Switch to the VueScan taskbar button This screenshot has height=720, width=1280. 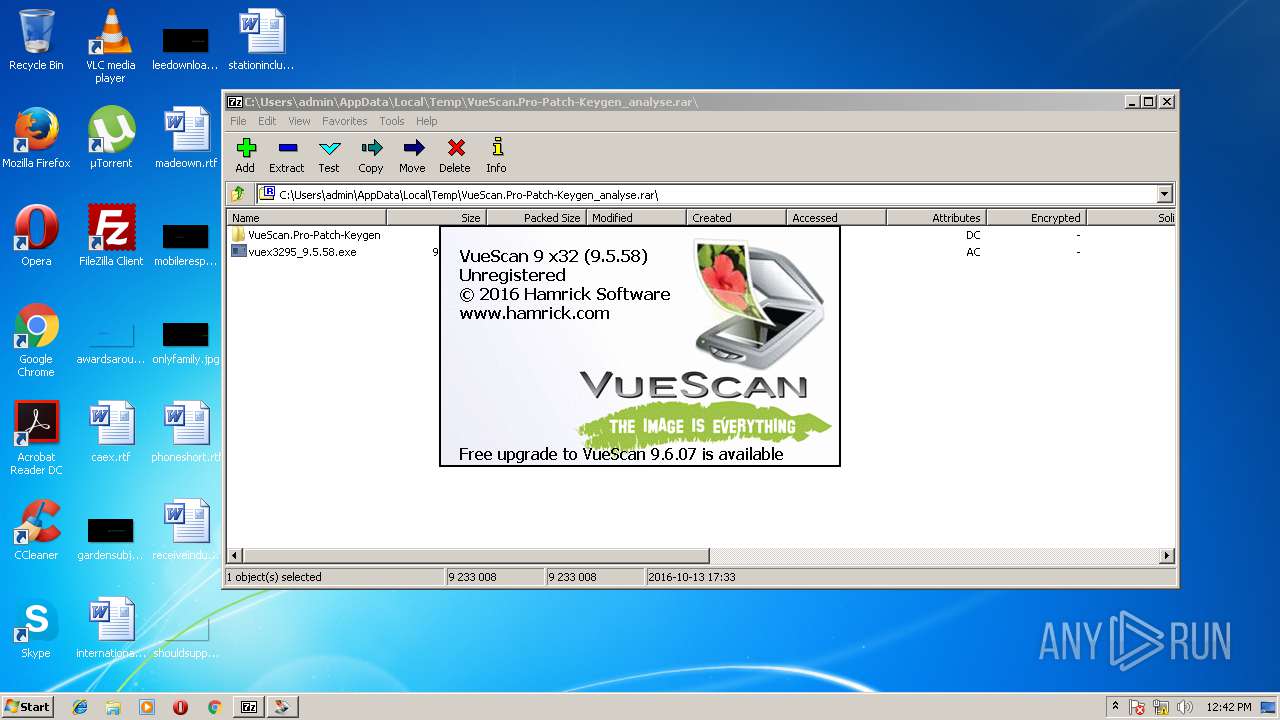tap(283, 707)
